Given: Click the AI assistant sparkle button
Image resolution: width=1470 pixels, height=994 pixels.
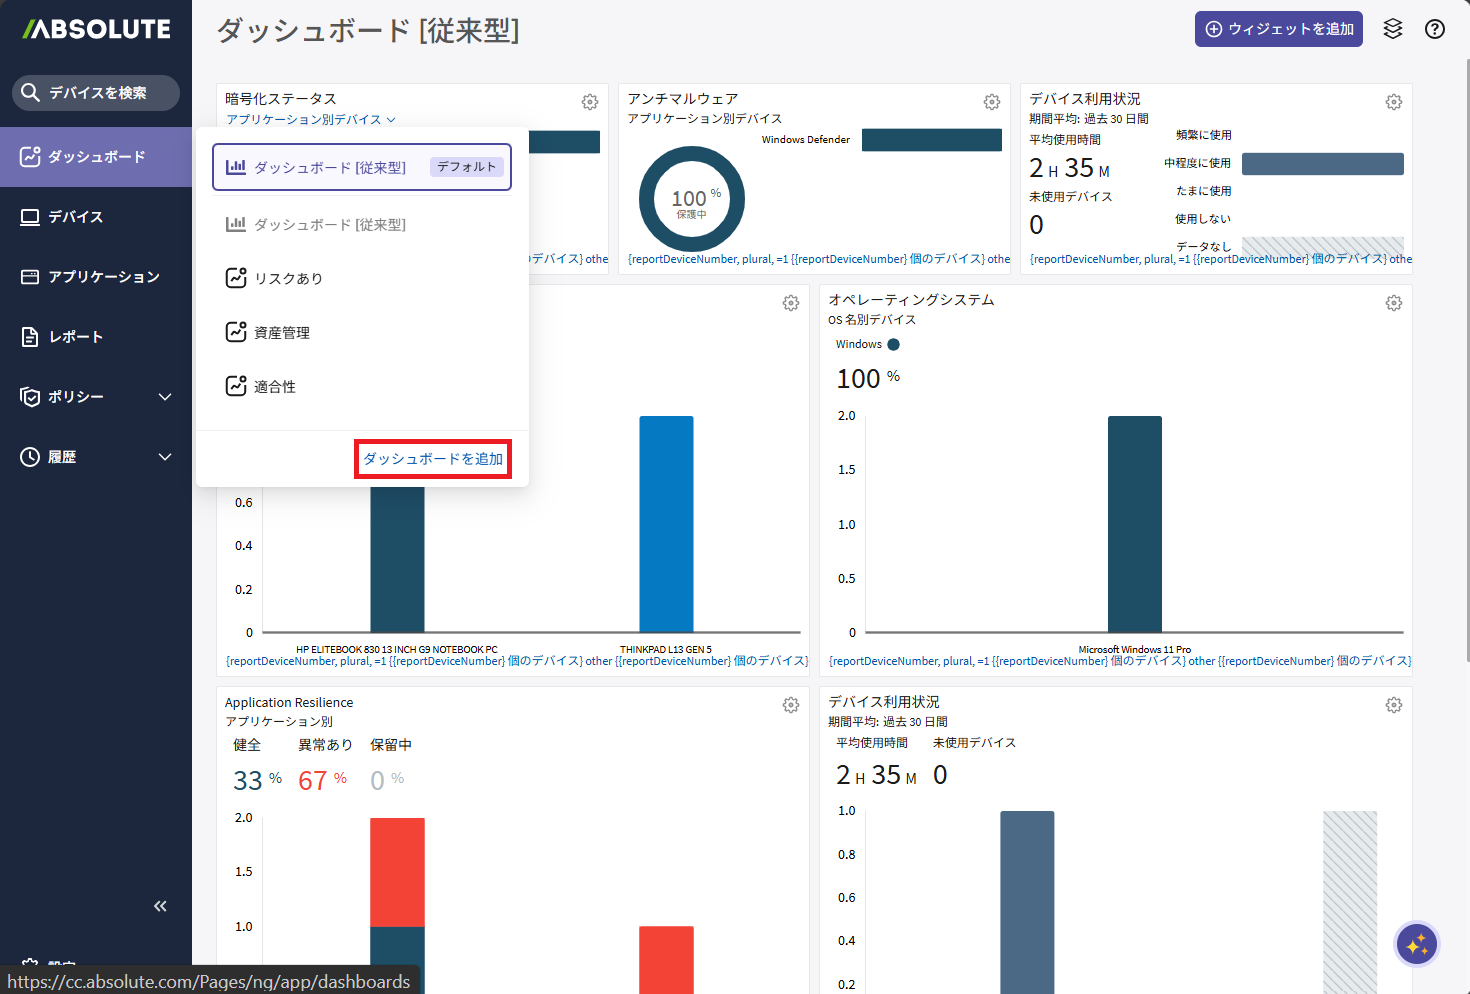Looking at the screenshot, I should (1416, 944).
